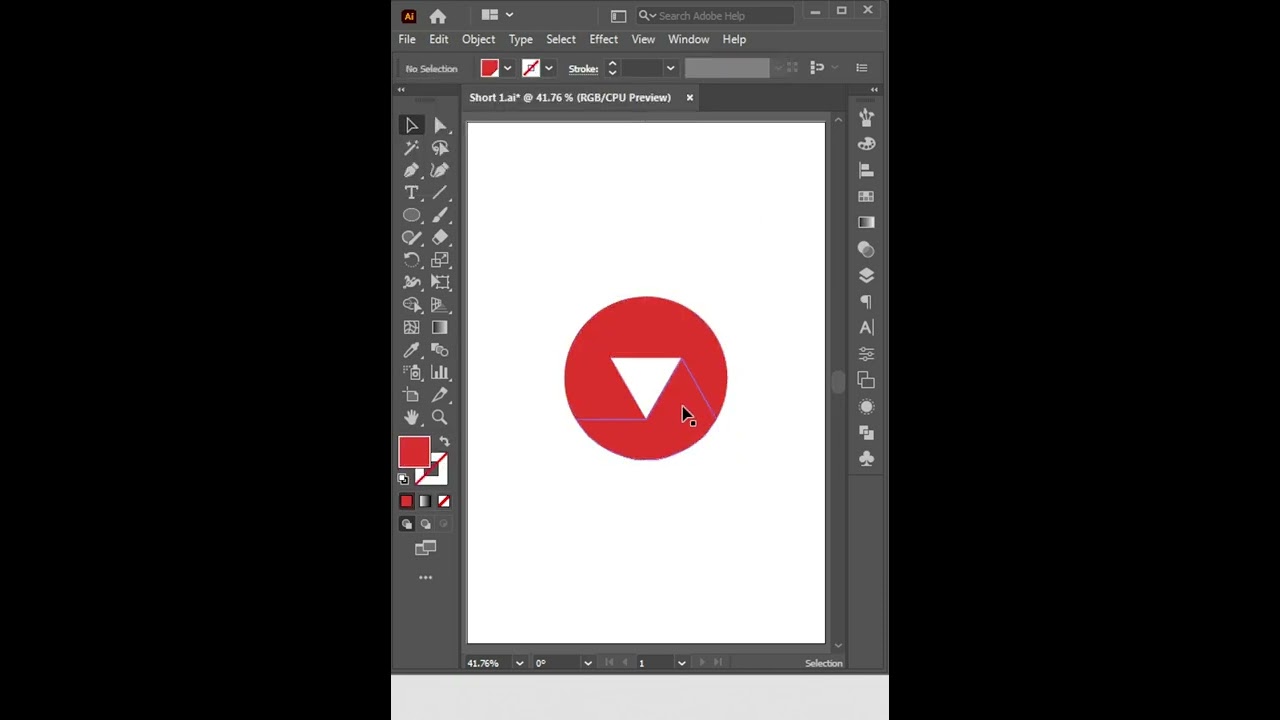
Task: Open the Type menu
Action: (x=520, y=39)
